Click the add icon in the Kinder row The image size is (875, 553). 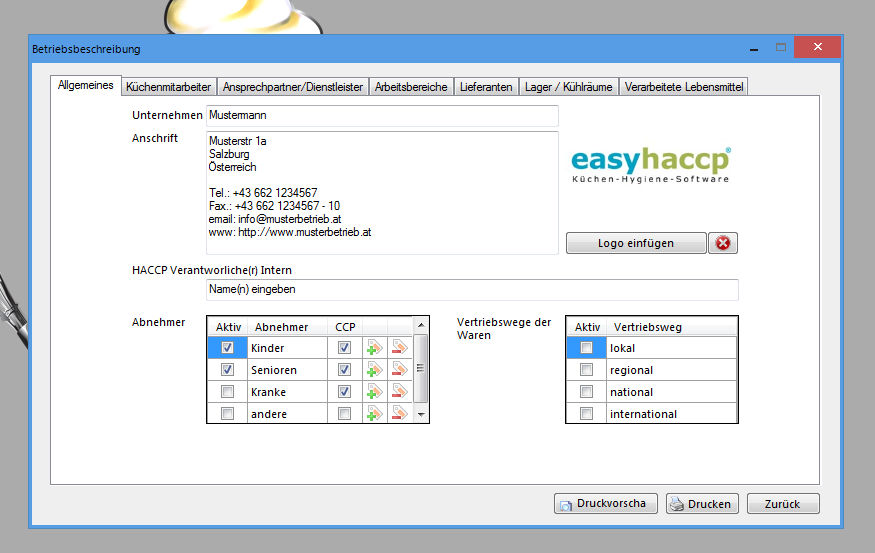click(374, 348)
